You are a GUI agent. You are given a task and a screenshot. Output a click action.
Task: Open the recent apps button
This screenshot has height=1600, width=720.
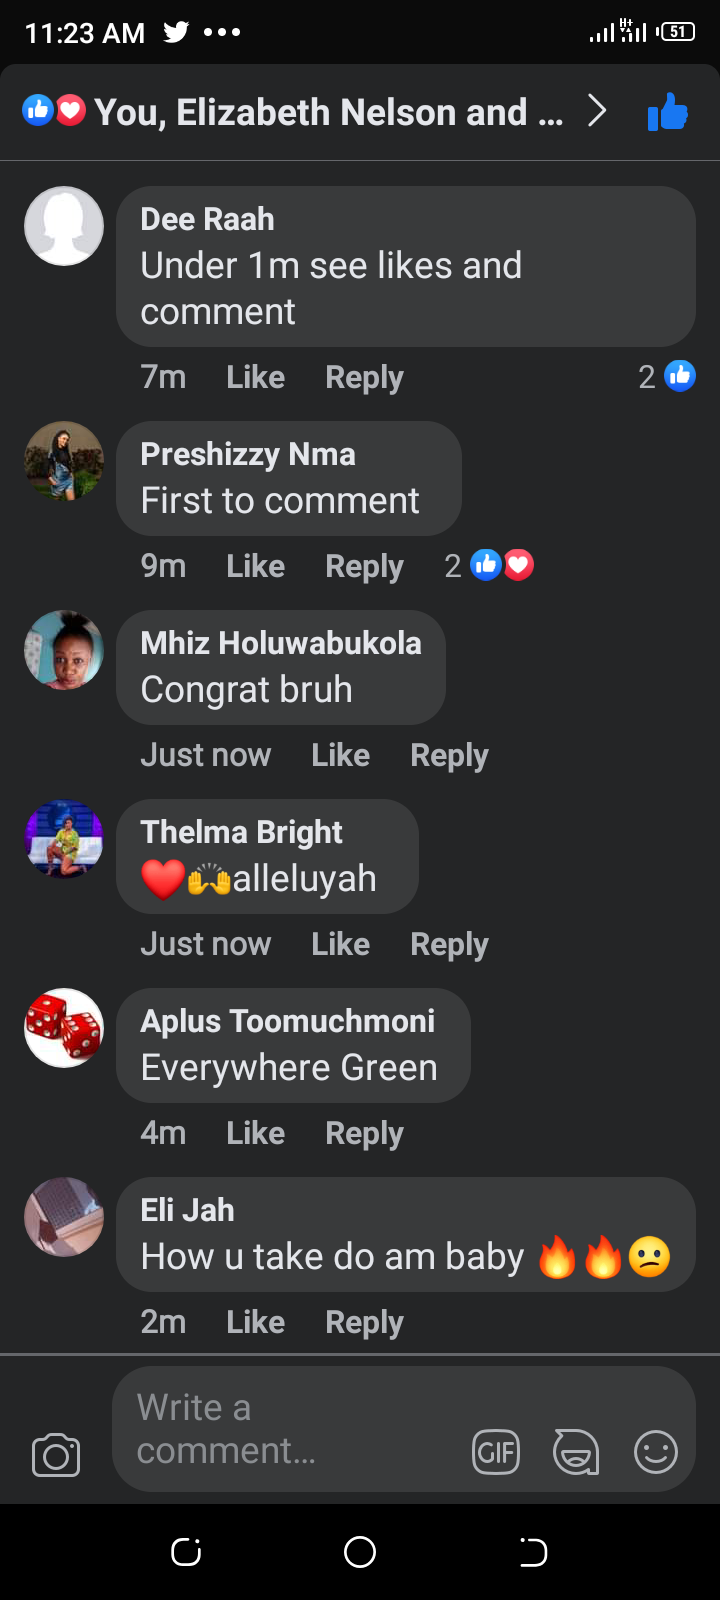[x=186, y=1552]
